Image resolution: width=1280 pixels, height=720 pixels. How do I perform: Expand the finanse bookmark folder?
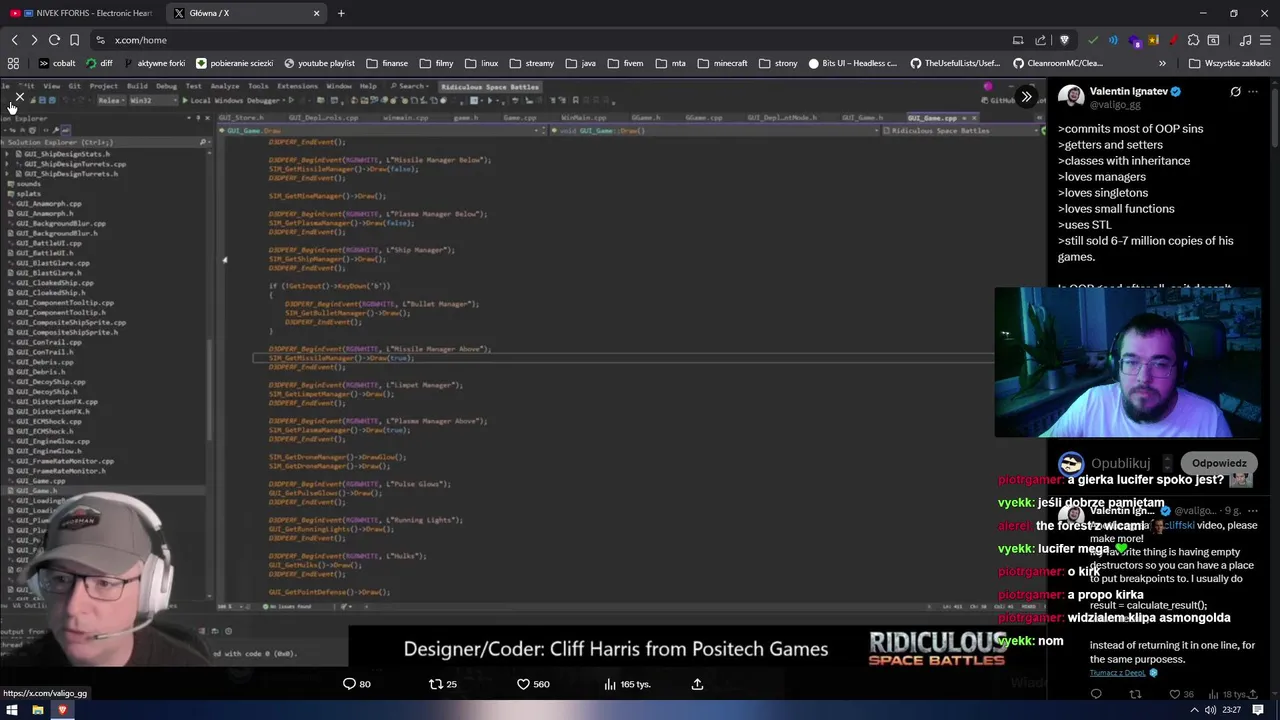[388, 63]
